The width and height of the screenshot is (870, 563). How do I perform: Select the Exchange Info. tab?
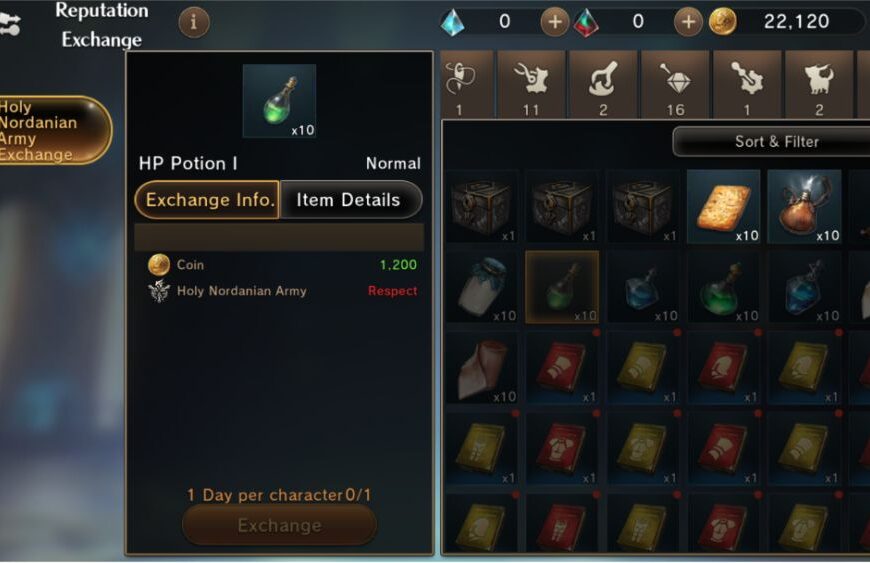point(208,200)
